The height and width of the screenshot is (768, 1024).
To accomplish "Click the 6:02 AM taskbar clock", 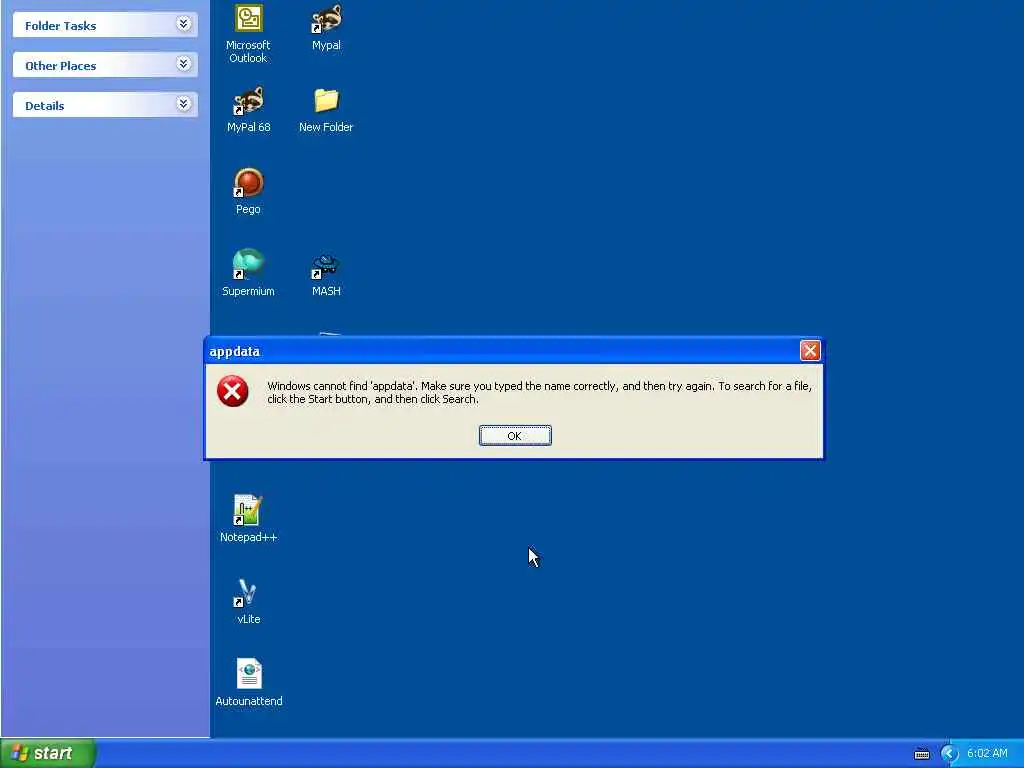I will (987, 754).
